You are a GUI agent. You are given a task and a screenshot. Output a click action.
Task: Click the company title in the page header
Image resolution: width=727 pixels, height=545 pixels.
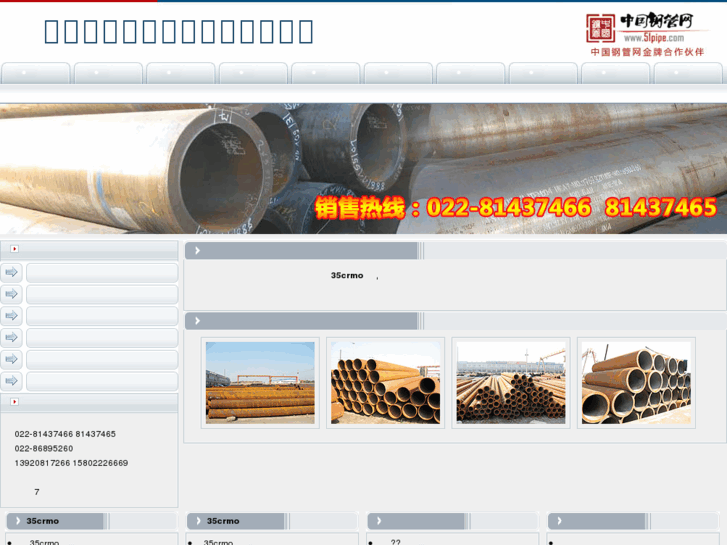179,32
